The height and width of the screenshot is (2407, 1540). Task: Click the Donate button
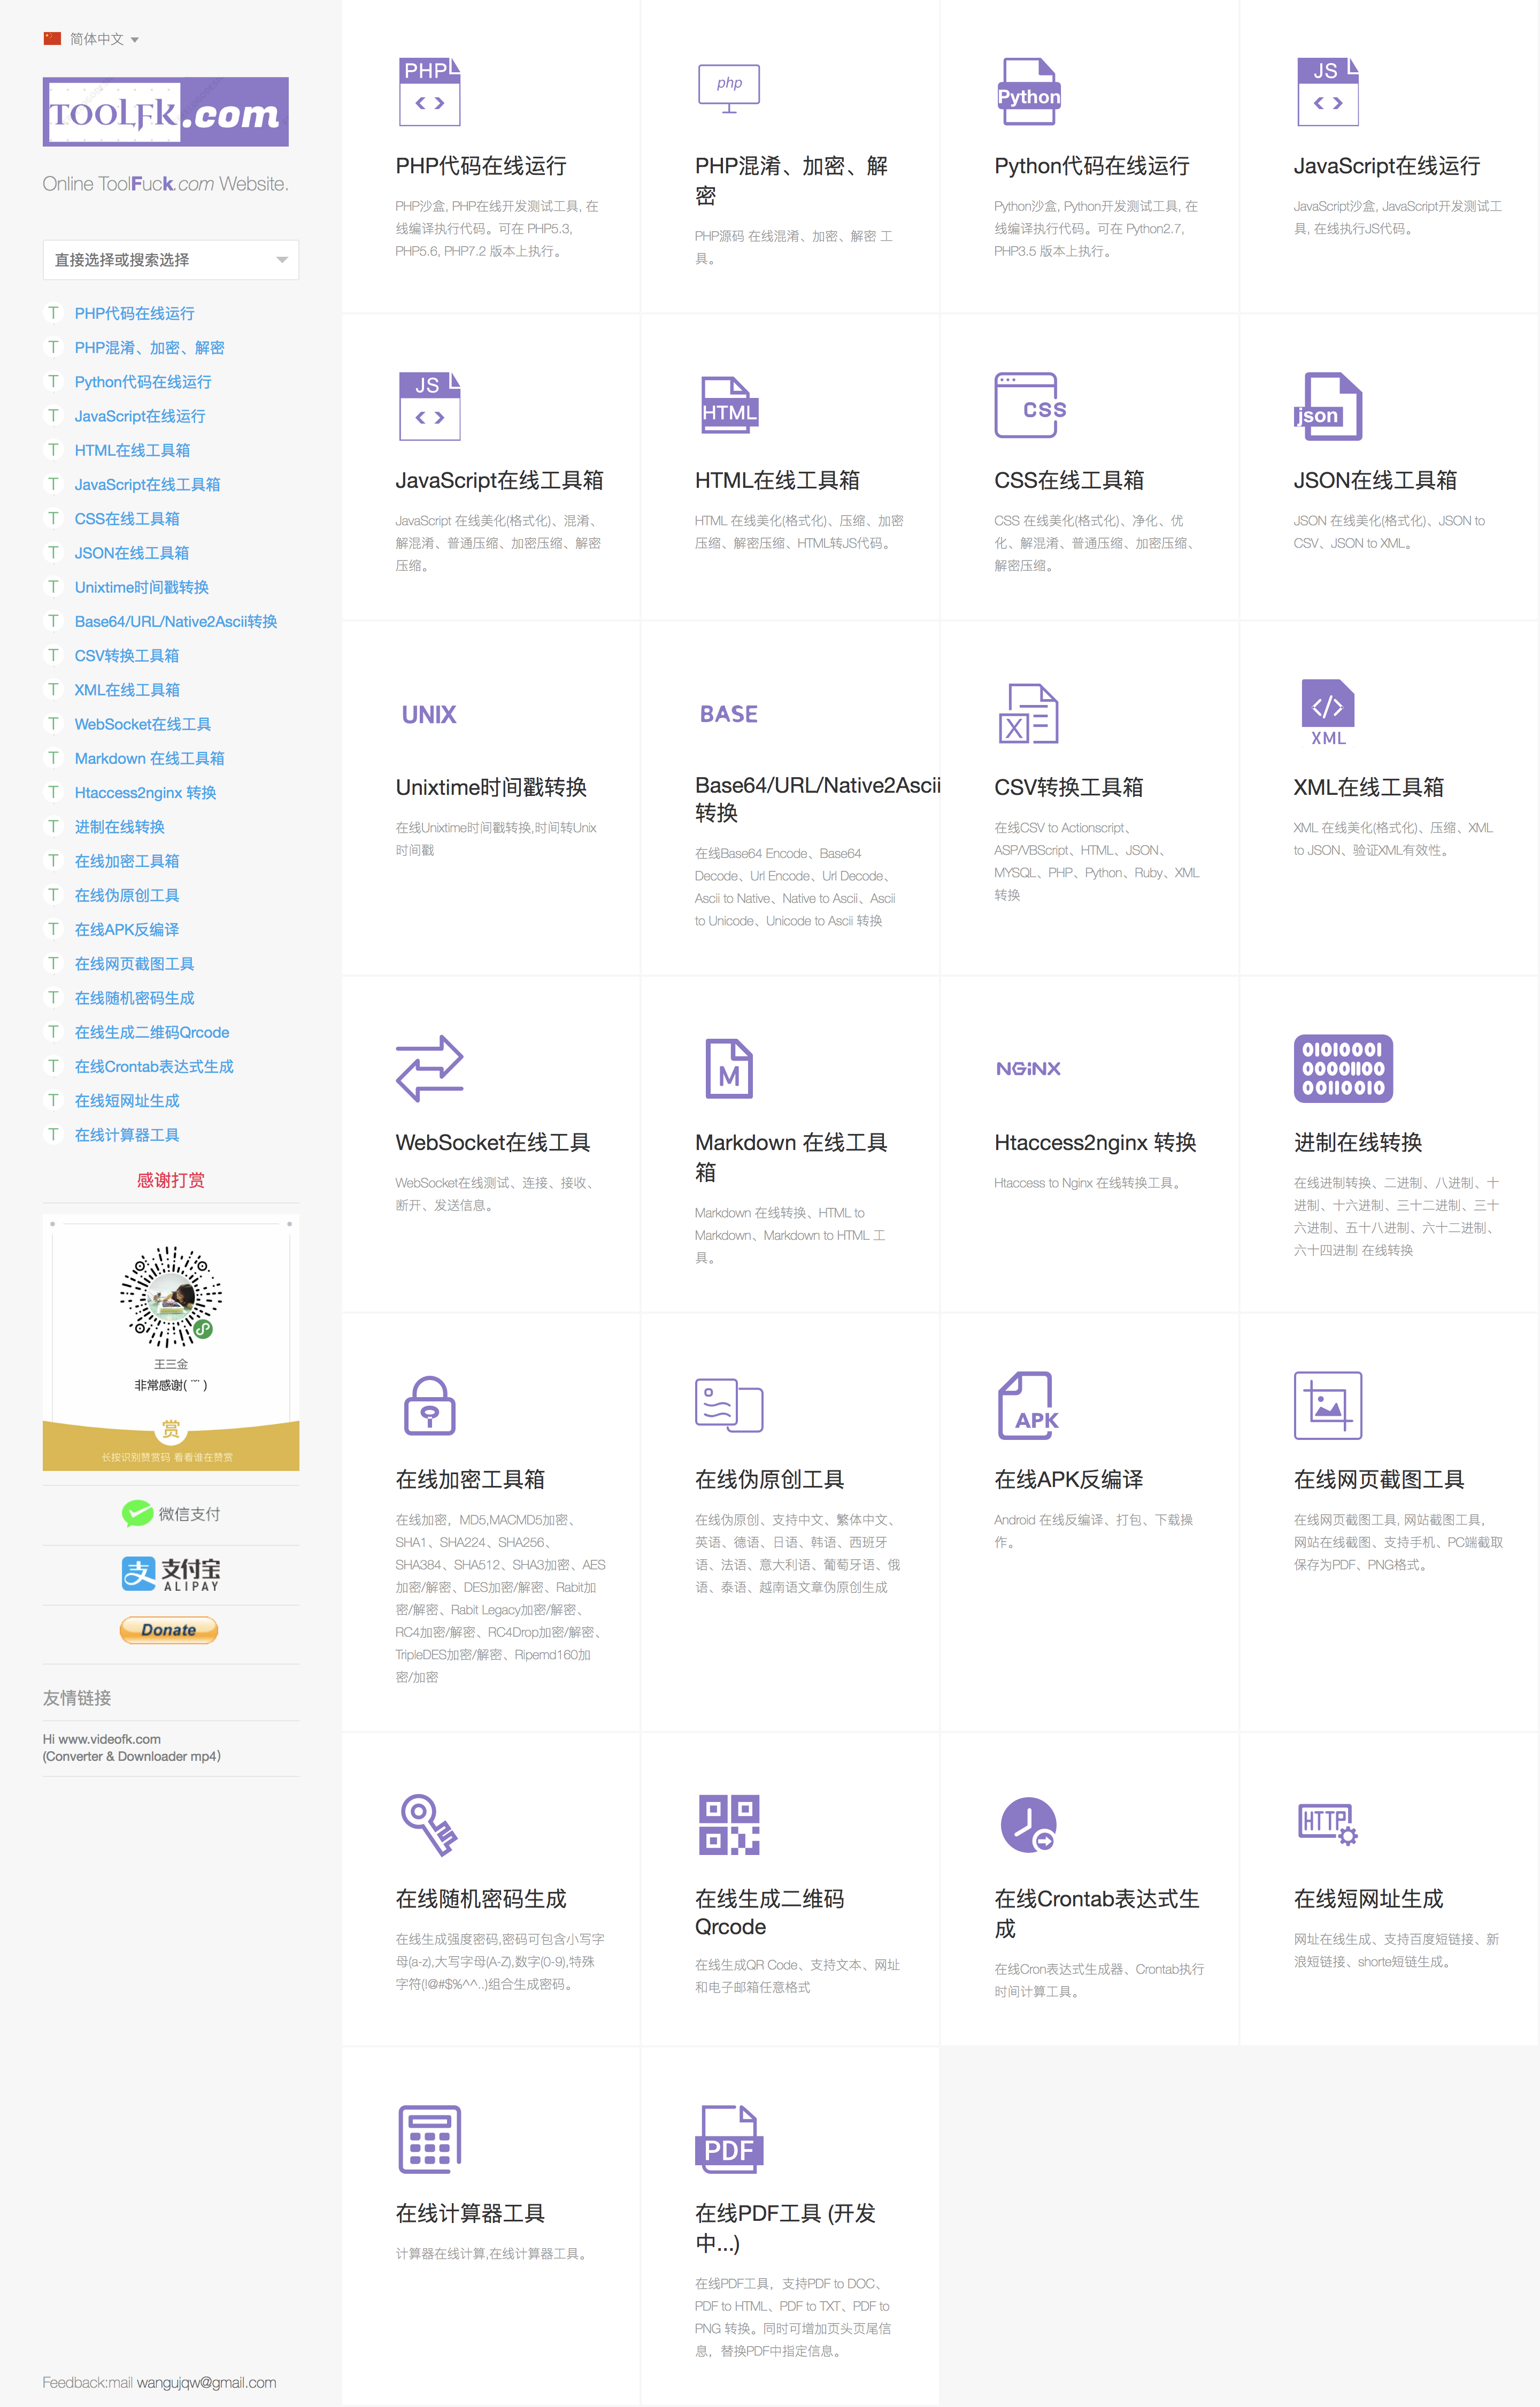coord(168,1630)
